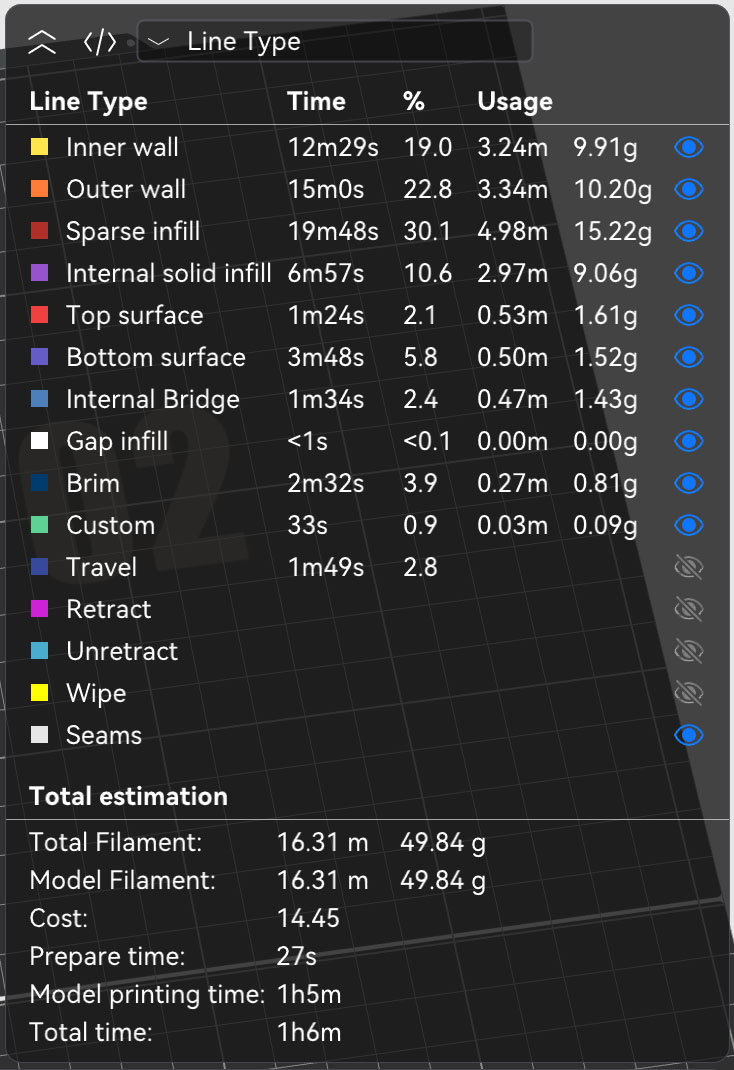
Task: Click the yellow Inner wall color swatch
Action: click(x=40, y=148)
